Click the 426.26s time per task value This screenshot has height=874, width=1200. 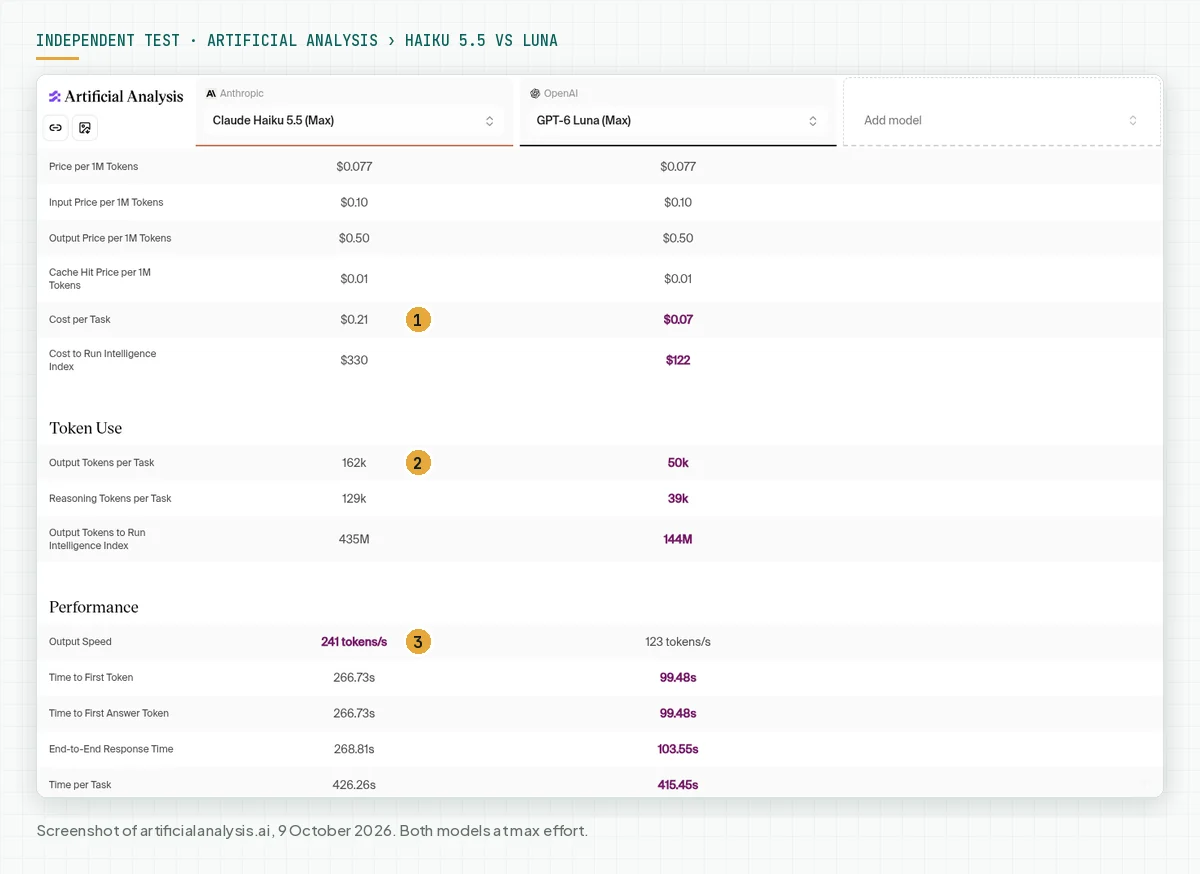(354, 786)
